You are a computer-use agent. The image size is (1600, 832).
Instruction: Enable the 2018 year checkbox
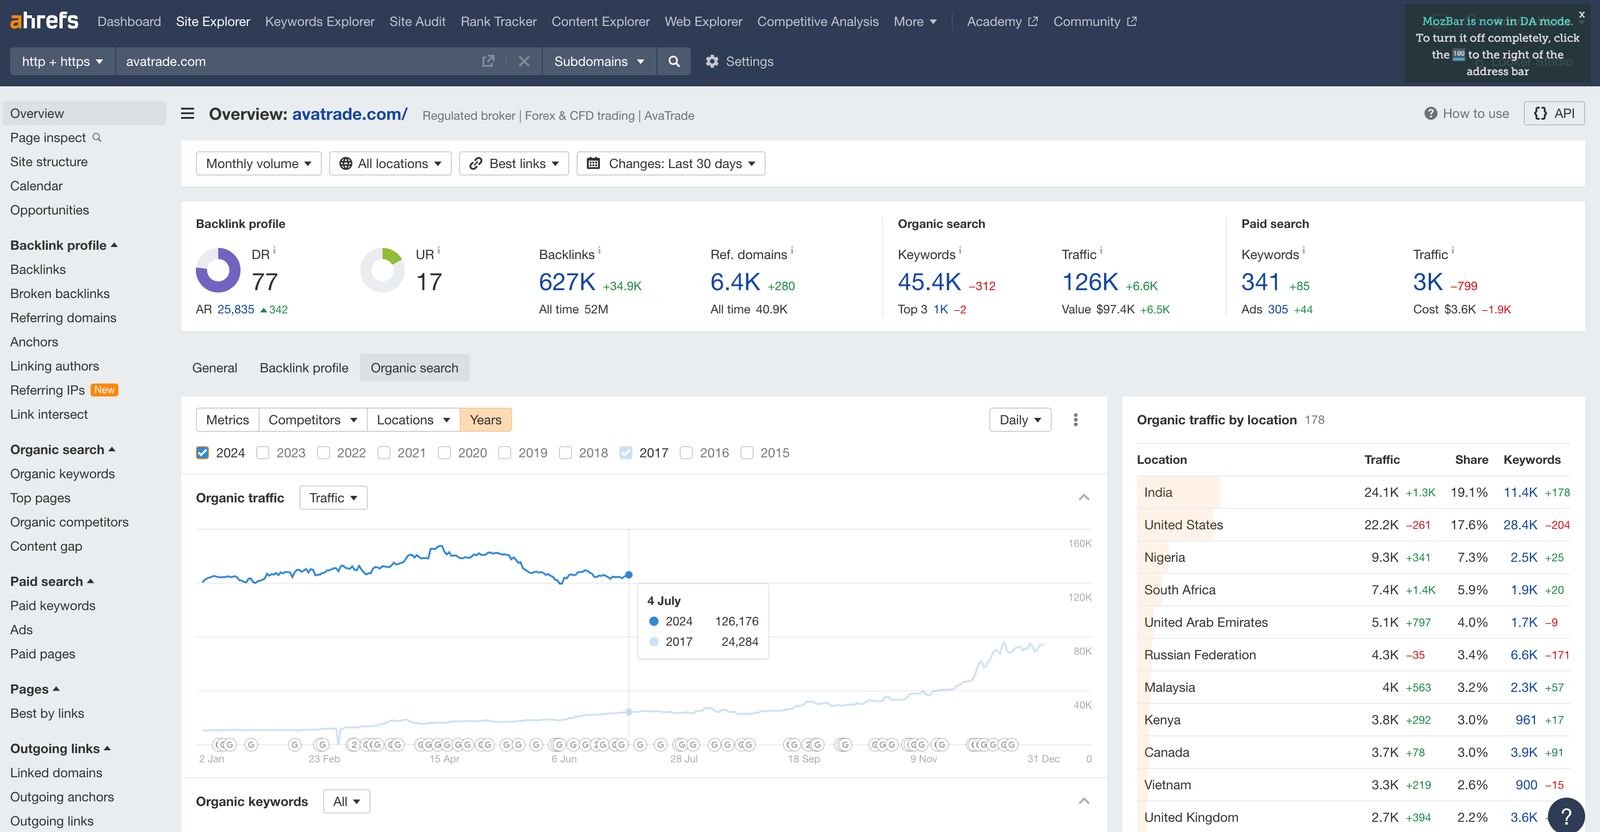(566, 453)
